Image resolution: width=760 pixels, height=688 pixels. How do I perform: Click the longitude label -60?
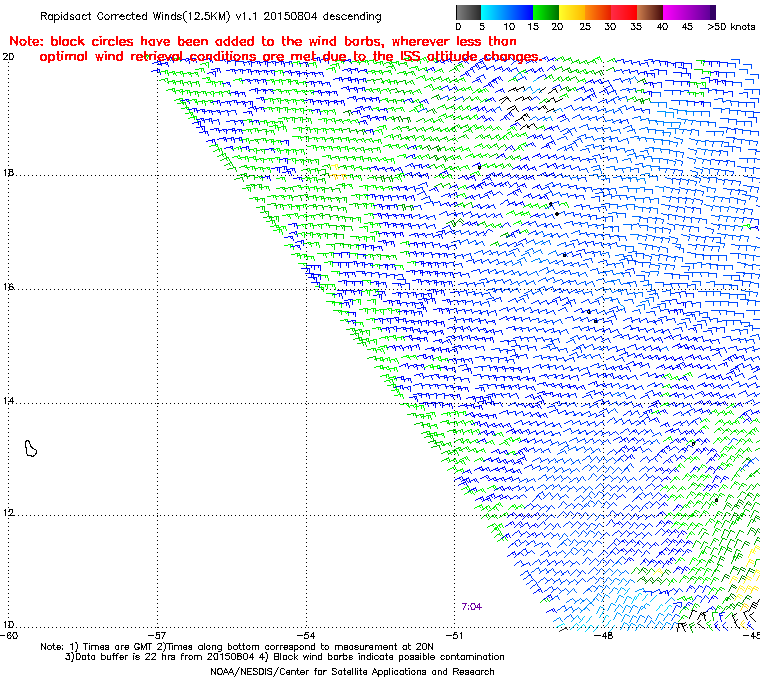tap(9, 635)
